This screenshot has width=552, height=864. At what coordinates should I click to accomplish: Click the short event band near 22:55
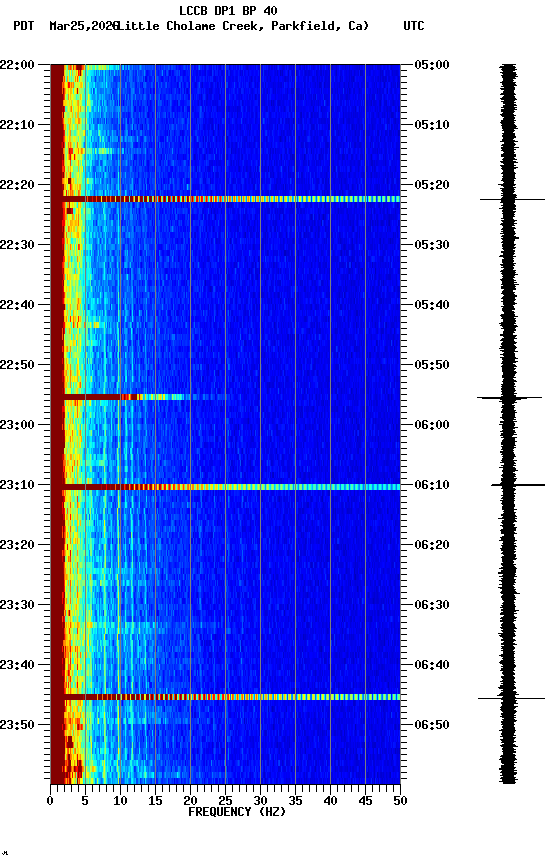pyautogui.click(x=146, y=397)
